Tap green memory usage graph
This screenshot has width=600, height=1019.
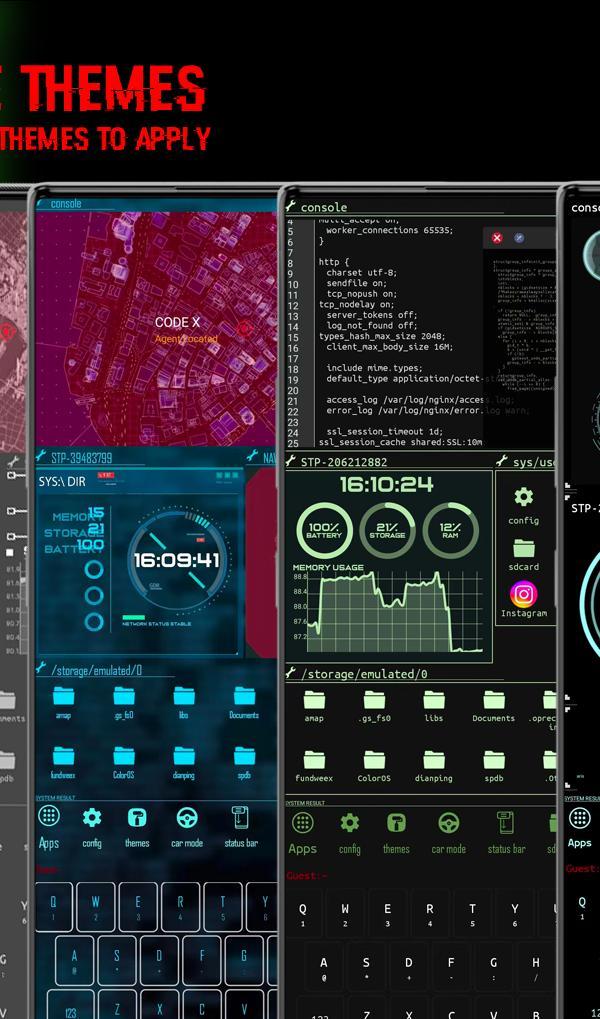[x=386, y=610]
